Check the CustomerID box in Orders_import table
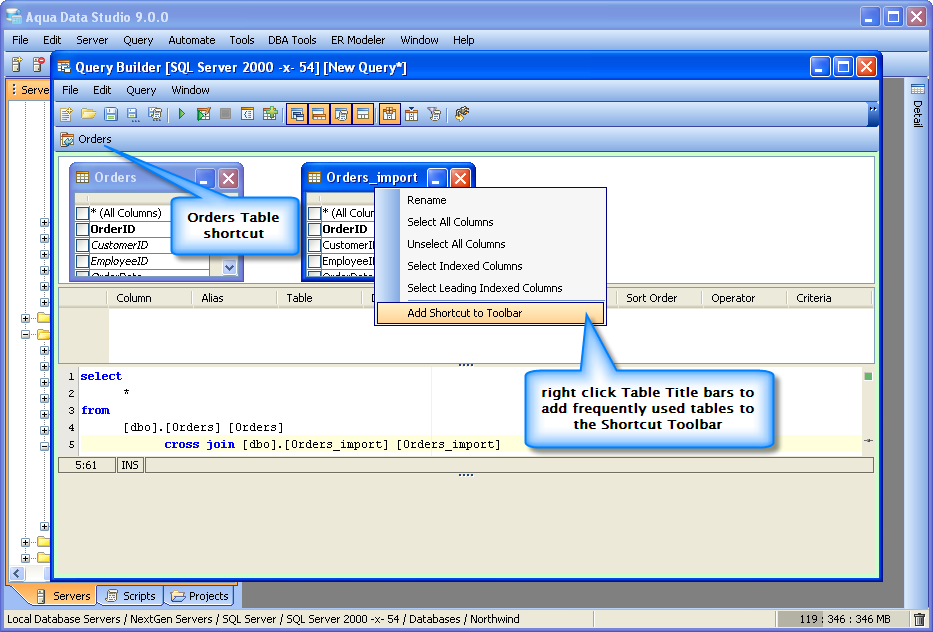The height and width of the screenshot is (632, 933). point(314,245)
